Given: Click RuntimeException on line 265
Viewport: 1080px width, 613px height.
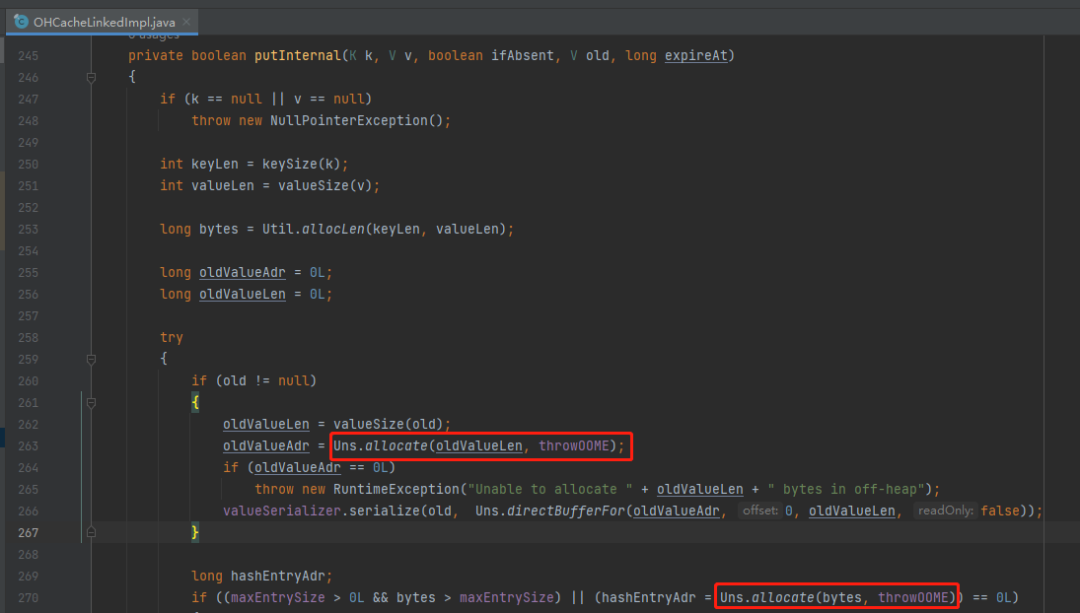Looking at the screenshot, I should [x=396, y=489].
